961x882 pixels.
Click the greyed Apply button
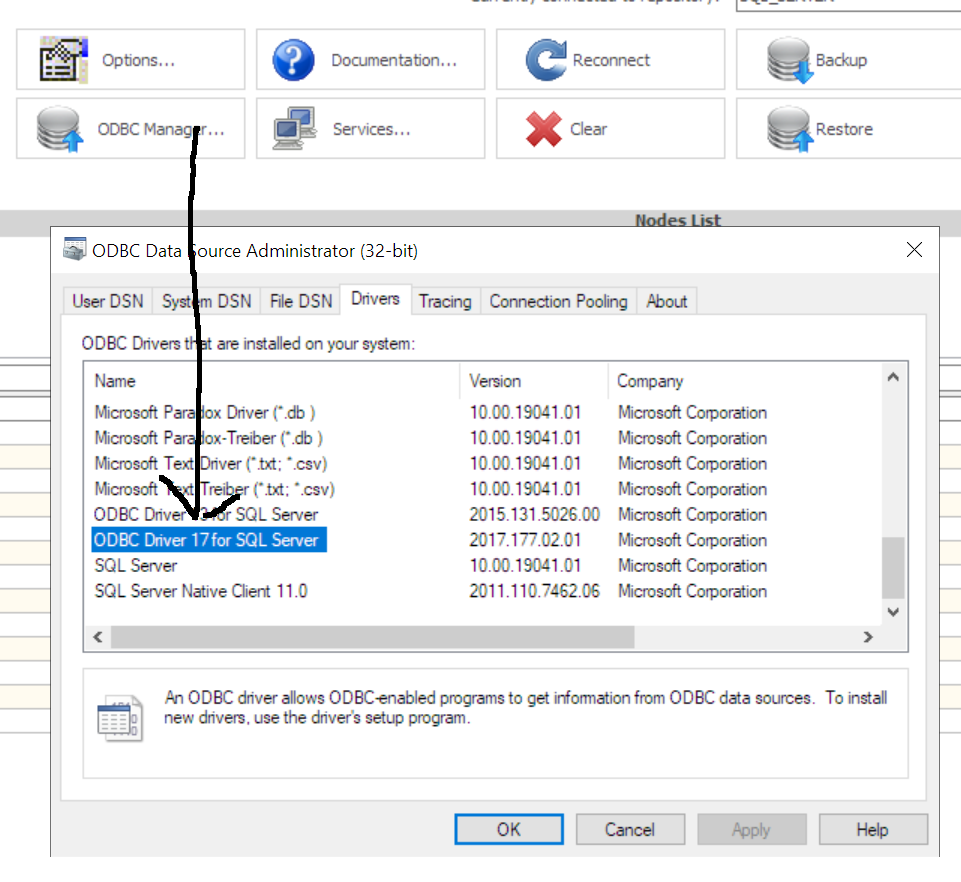[x=751, y=829]
